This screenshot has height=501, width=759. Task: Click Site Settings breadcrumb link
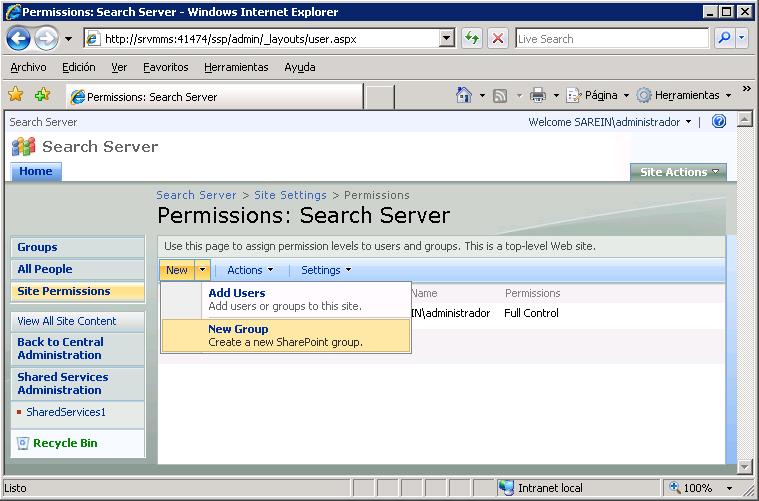click(x=290, y=195)
